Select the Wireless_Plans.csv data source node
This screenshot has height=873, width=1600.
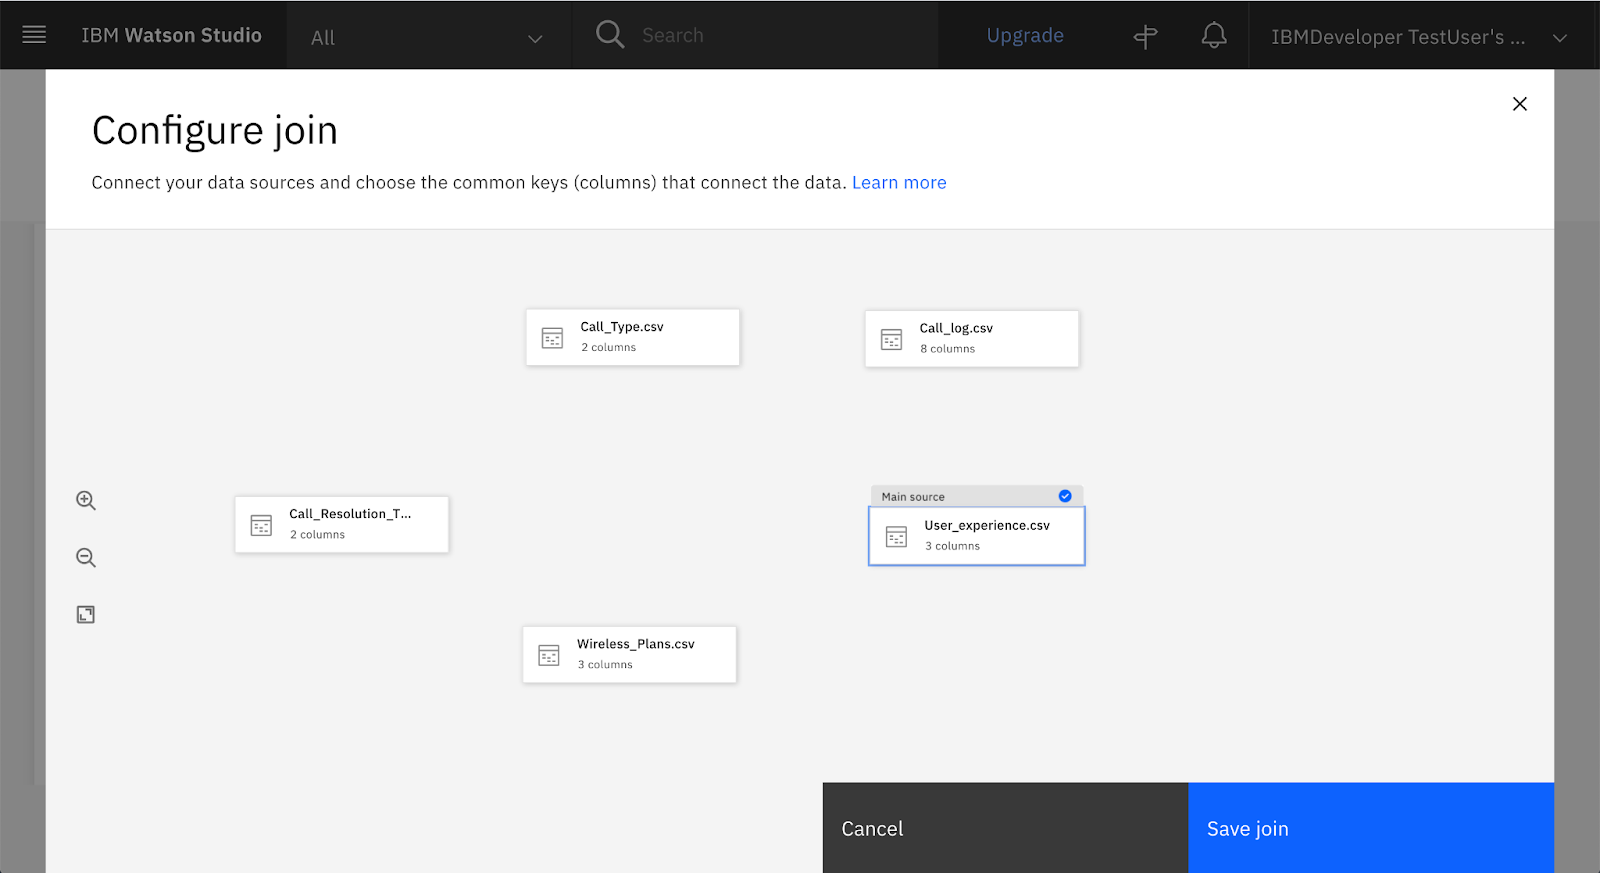click(629, 654)
